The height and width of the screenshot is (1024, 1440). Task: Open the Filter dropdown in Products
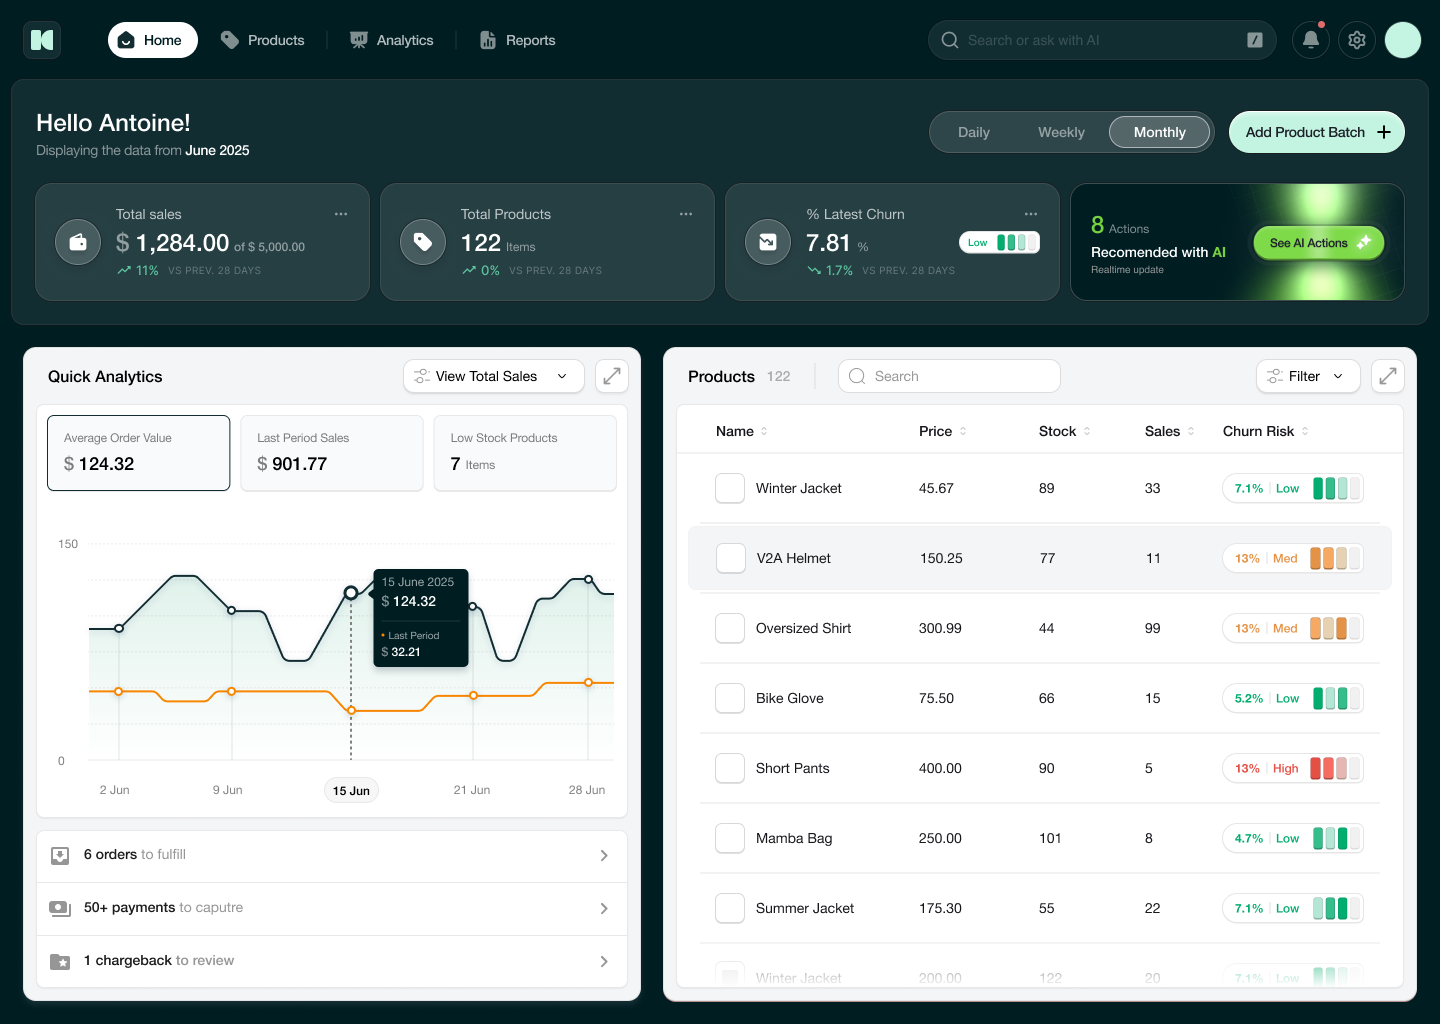[x=1308, y=376]
